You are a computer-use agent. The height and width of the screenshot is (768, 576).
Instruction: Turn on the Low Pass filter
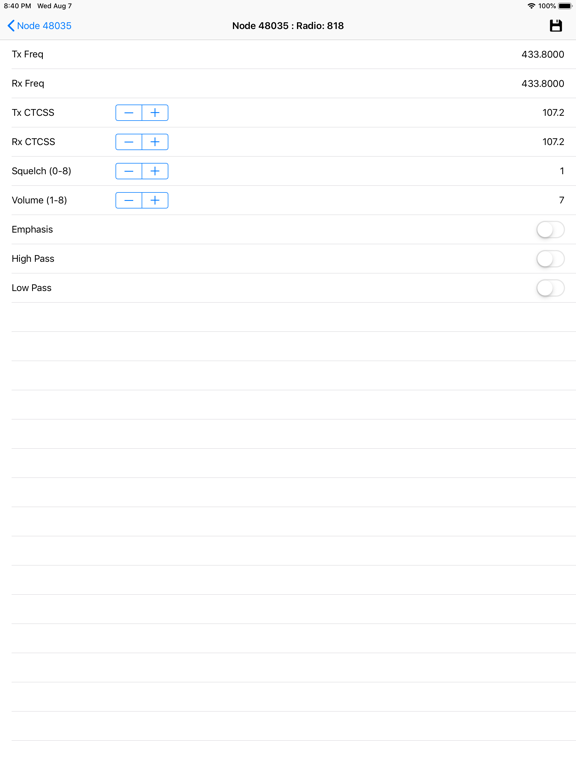click(550, 288)
